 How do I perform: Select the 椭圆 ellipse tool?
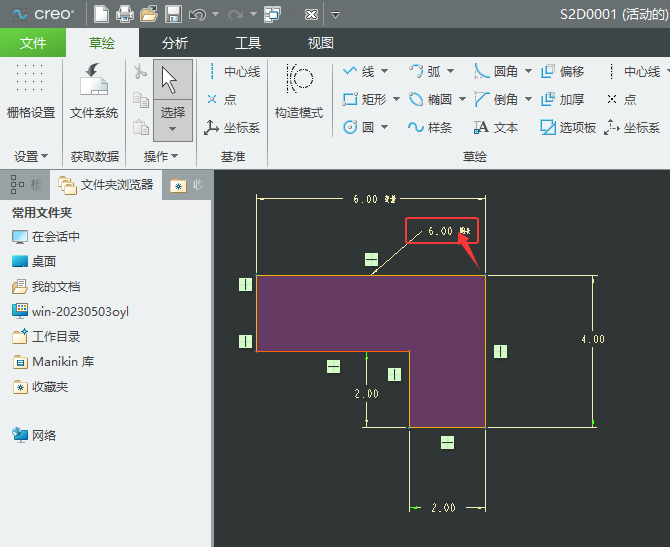click(430, 100)
